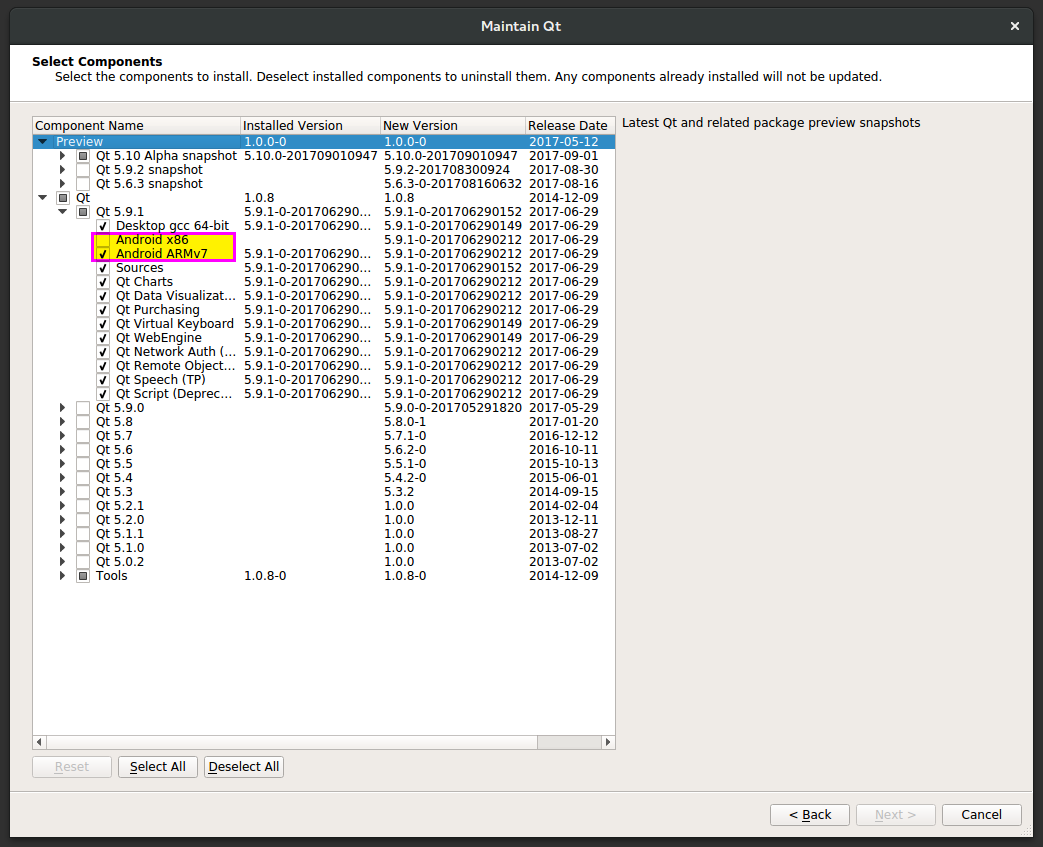1043x847 pixels.
Task: Uncheck the Android ARMv7 checkbox
Action: [x=103, y=254]
